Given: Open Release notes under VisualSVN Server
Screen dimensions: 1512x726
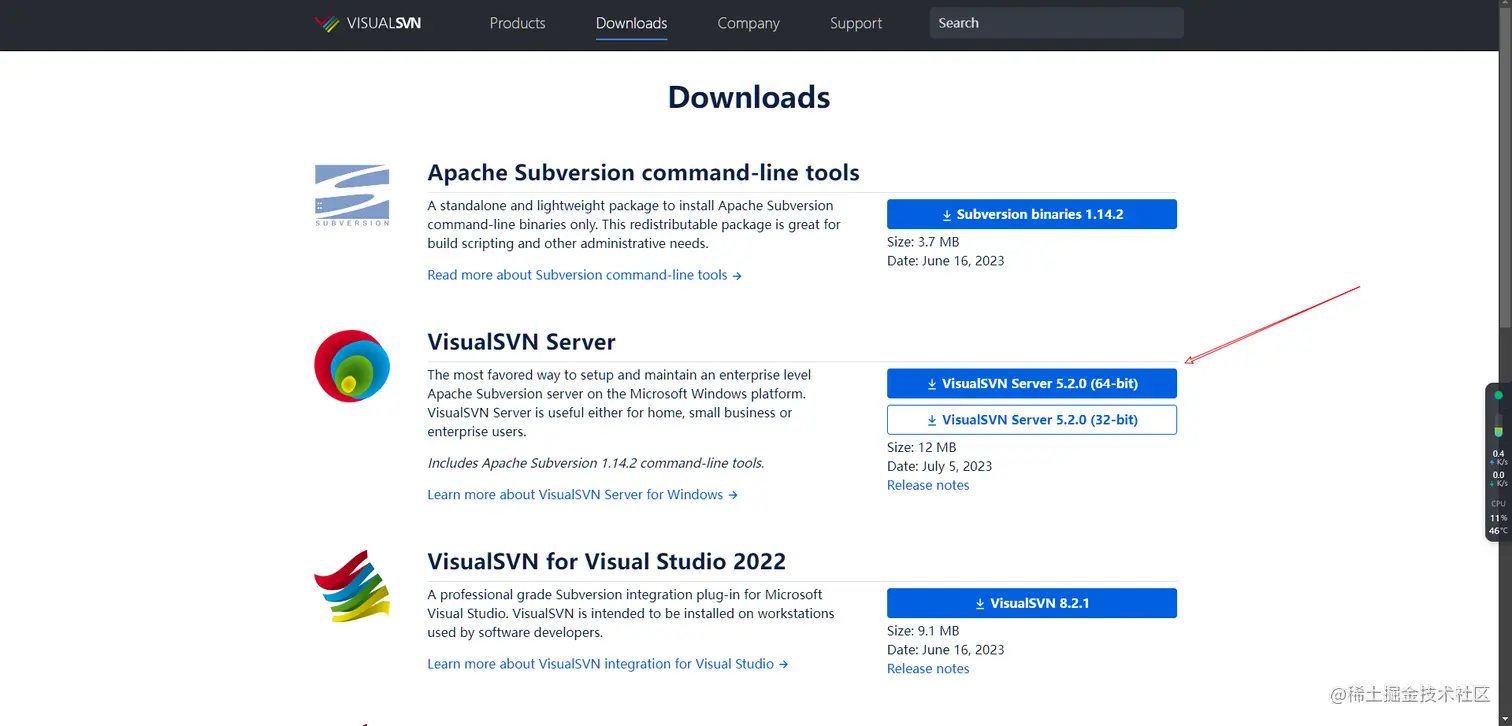Looking at the screenshot, I should 928,485.
